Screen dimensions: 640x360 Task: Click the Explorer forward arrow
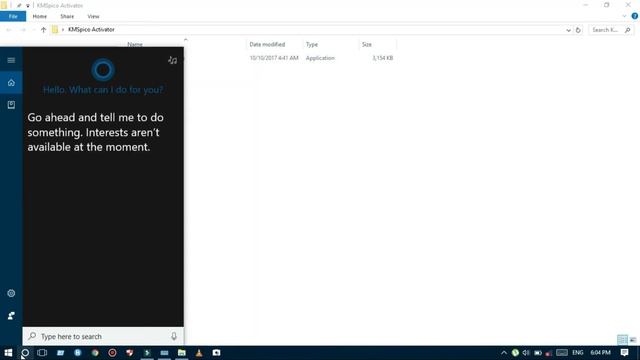pyautogui.click(x=23, y=30)
